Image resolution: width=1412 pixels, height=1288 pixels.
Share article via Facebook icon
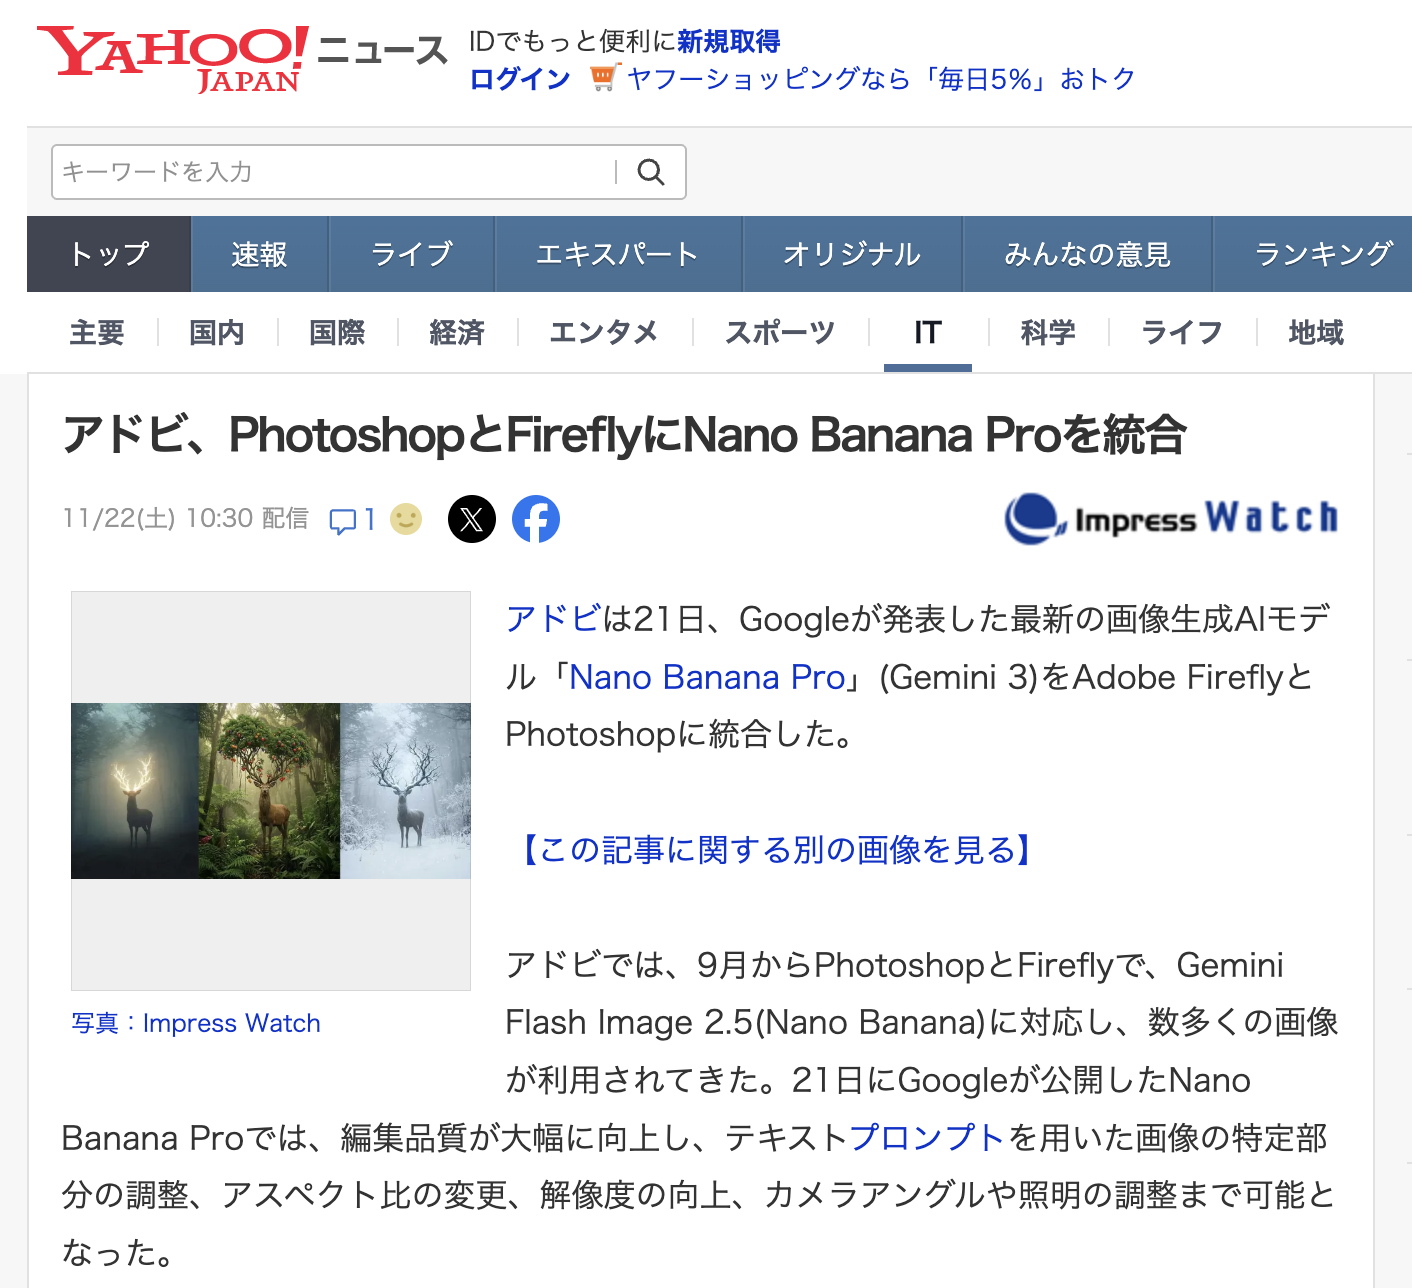point(536,519)
